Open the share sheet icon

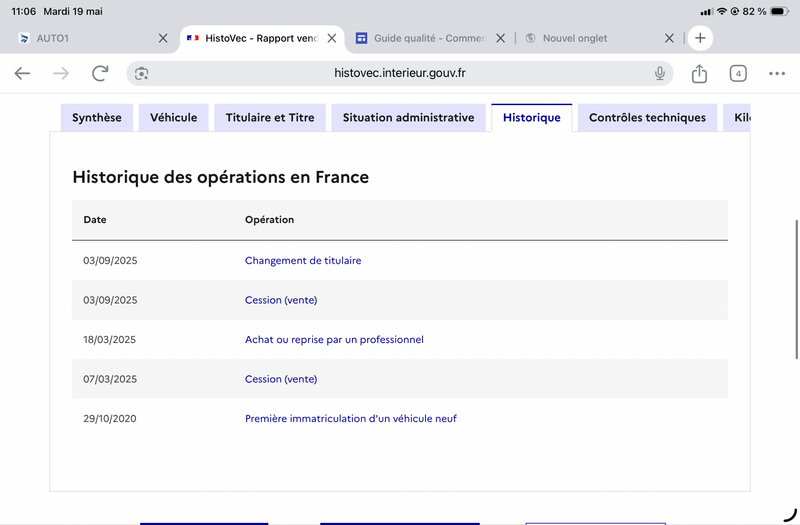tap(699, 73)
